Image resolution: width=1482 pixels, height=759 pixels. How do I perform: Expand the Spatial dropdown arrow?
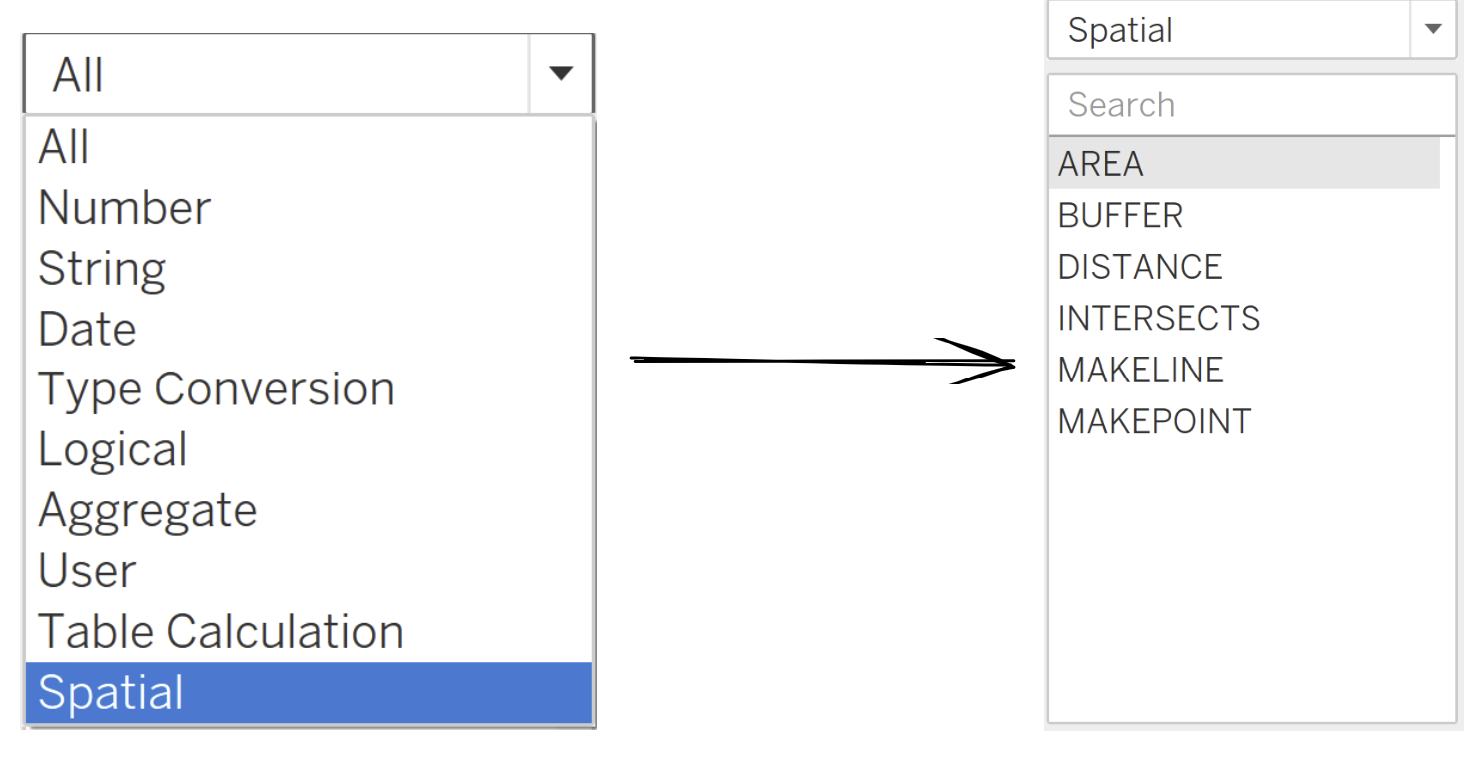pos(1433,30)
